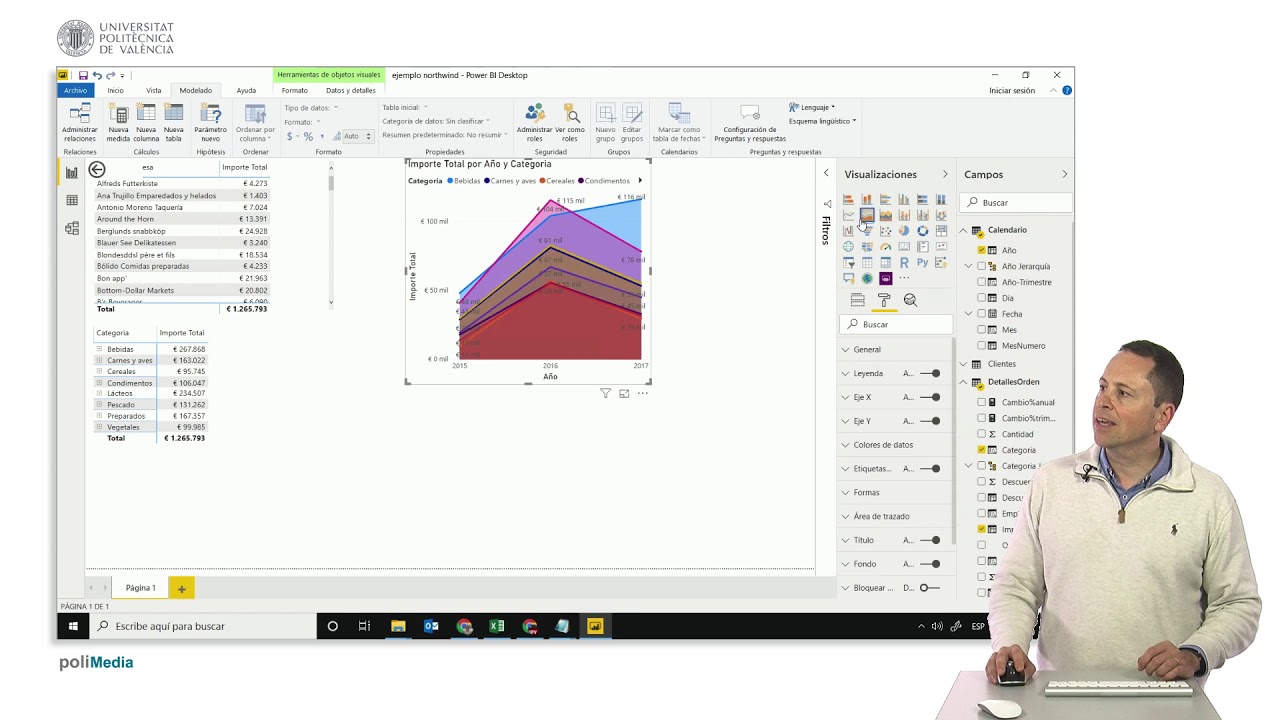Open the Windows Start menu
The width and height of the screenshot is (1280, 720).
73,626
